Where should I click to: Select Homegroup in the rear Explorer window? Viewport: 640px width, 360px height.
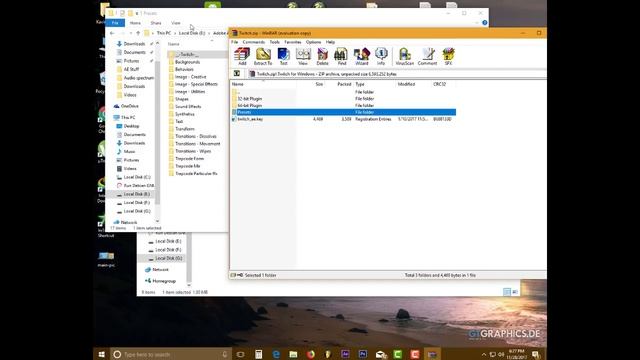click(x=164, y=281)
